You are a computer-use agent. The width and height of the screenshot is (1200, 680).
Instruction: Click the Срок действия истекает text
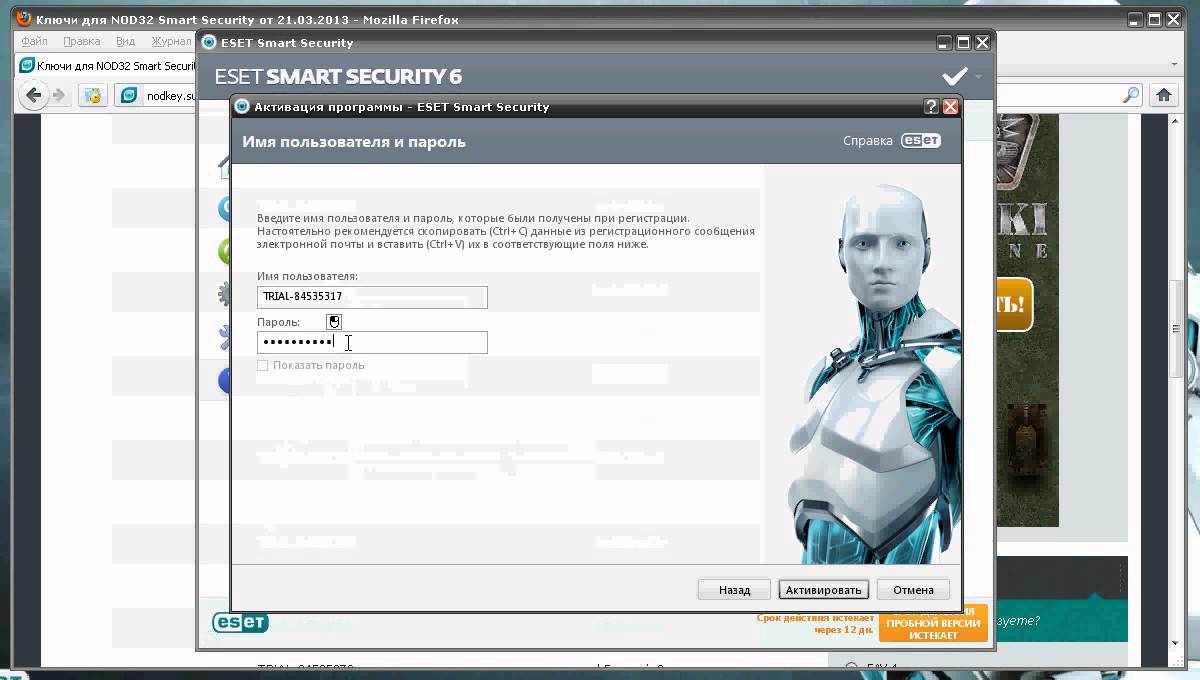(816, 625)
